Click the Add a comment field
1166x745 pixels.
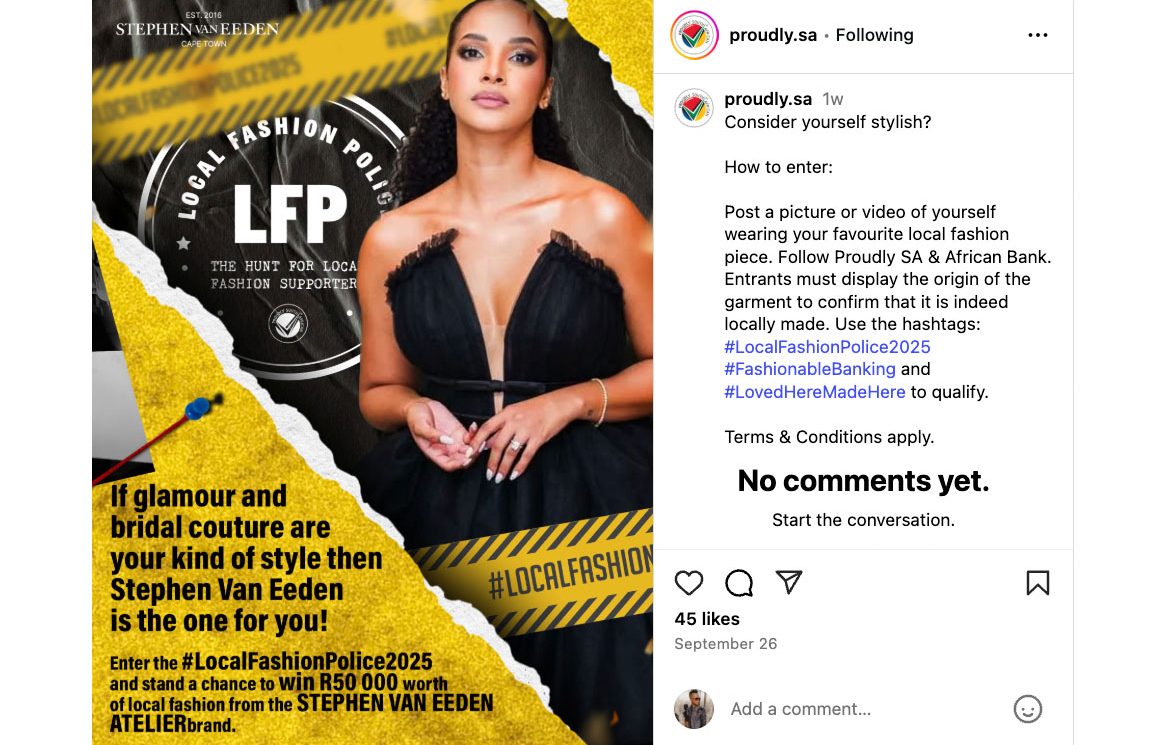click(863, 709)
